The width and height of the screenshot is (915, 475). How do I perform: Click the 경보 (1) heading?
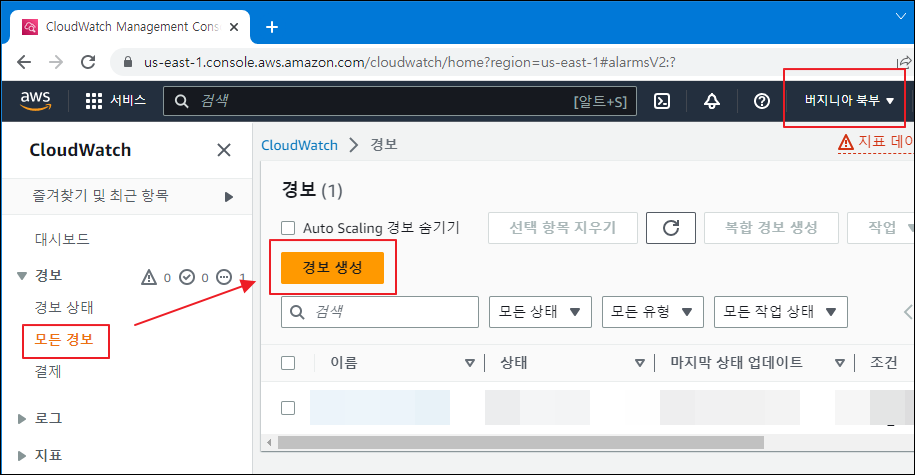click(x=312, y=190)
